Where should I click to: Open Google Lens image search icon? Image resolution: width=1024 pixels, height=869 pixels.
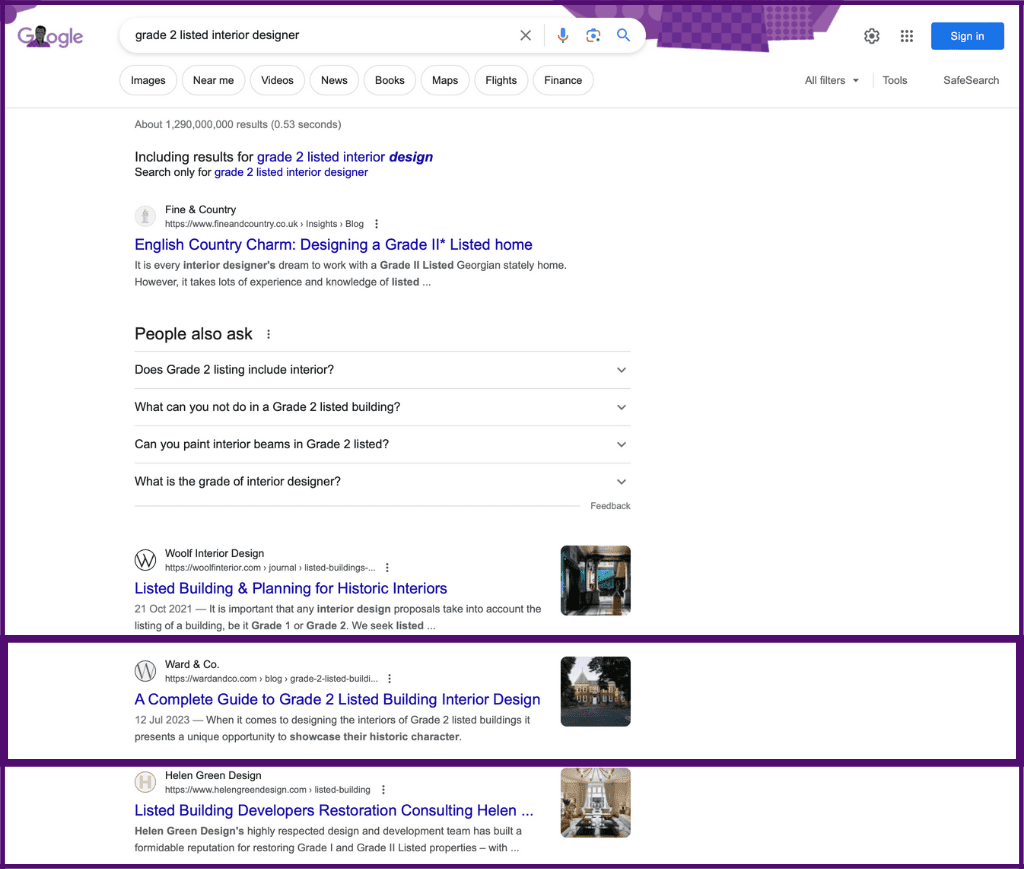click(593, 36)
